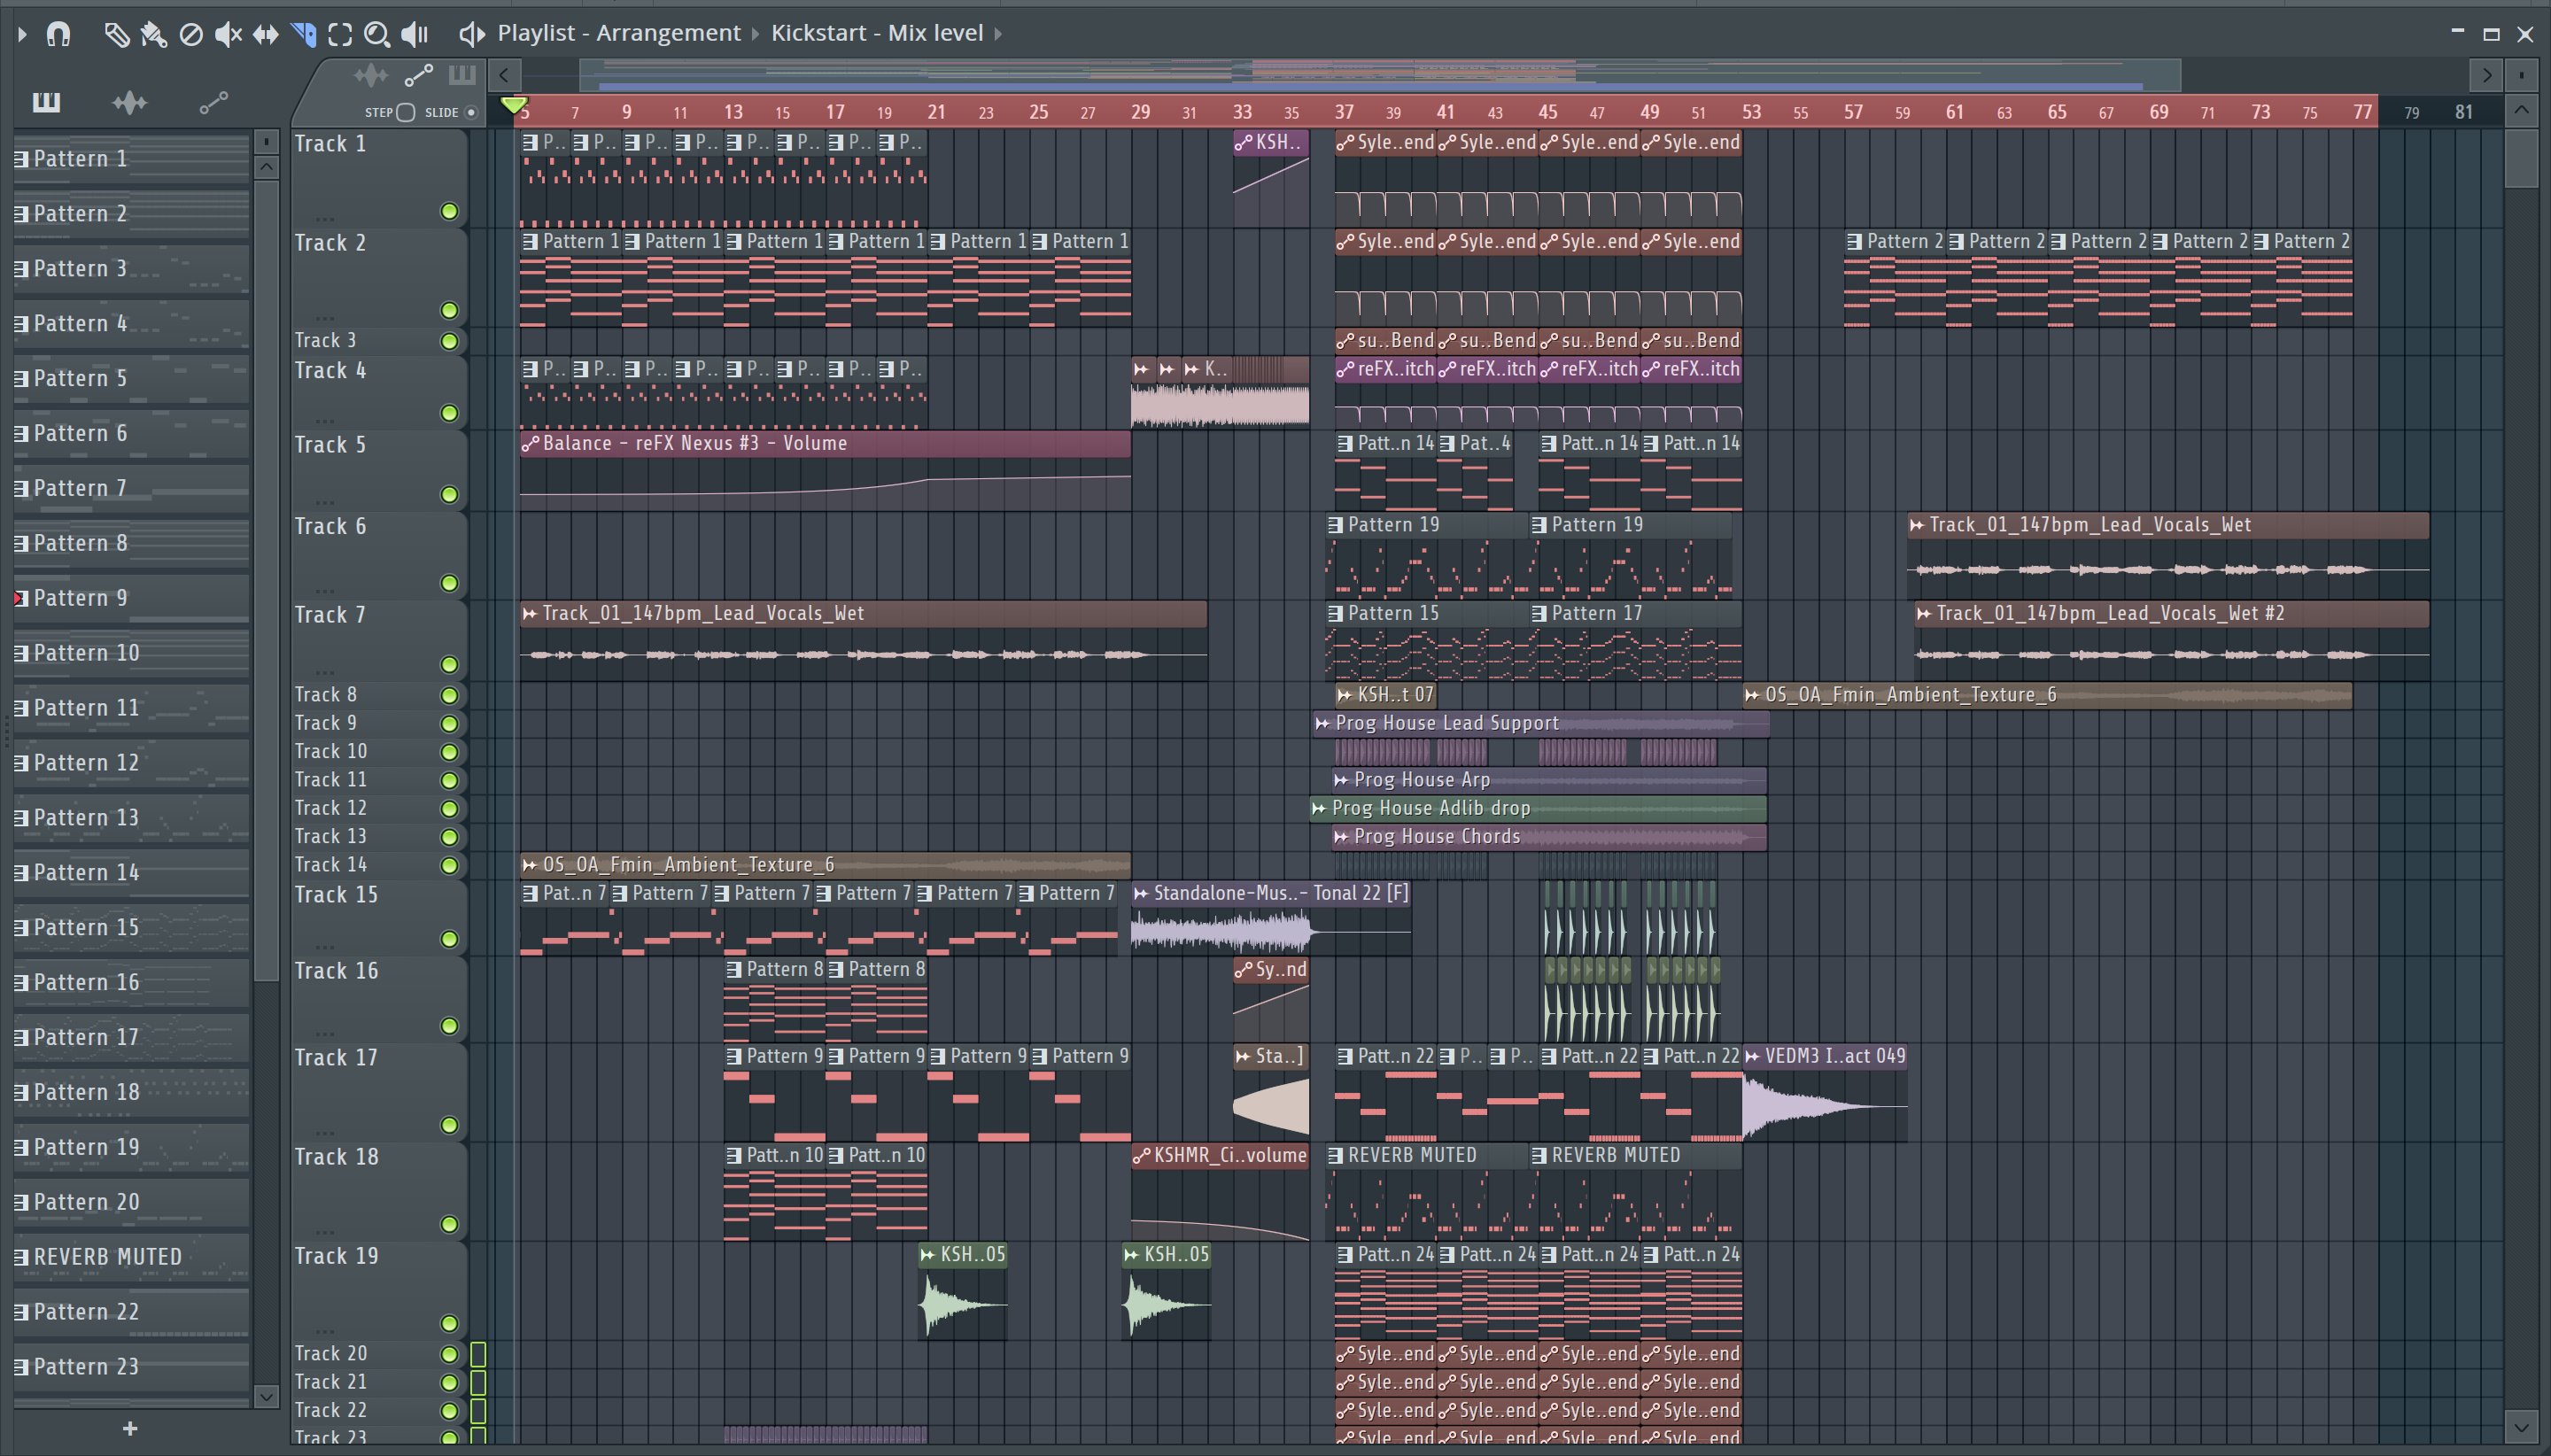Mute Track 1 with green LED
Viewport: 2551px width, 1456px height.
tap(449, 211)
